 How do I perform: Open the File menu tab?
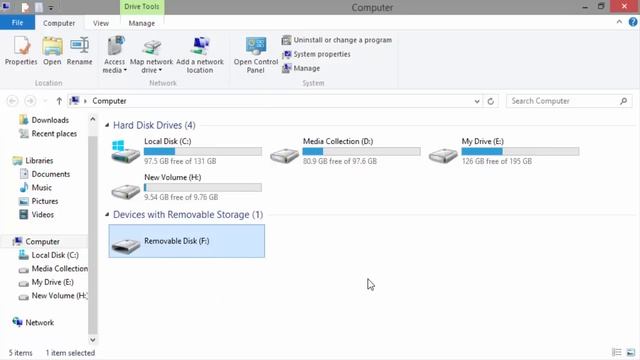point(18,23)
